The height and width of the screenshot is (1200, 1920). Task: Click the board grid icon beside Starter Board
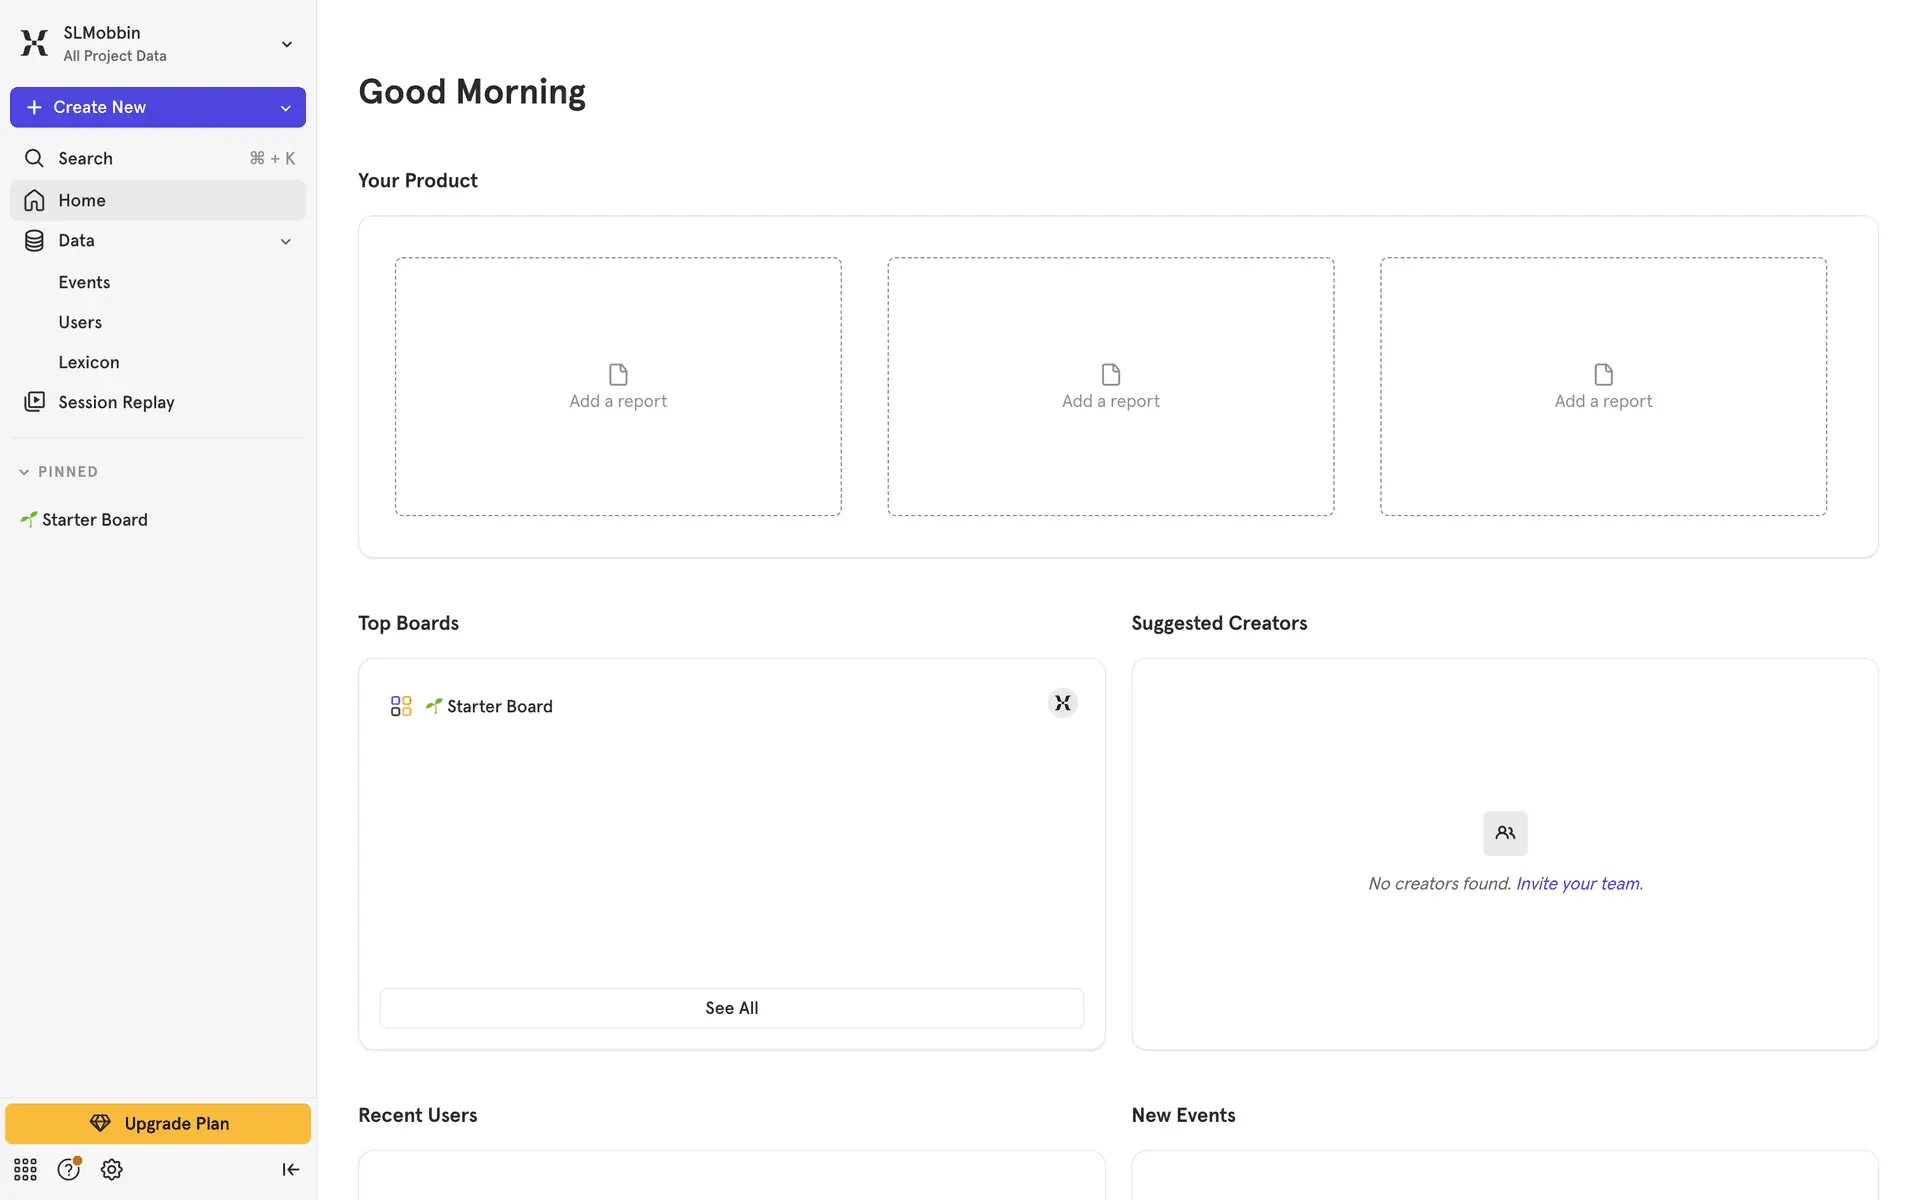point(401,706)
